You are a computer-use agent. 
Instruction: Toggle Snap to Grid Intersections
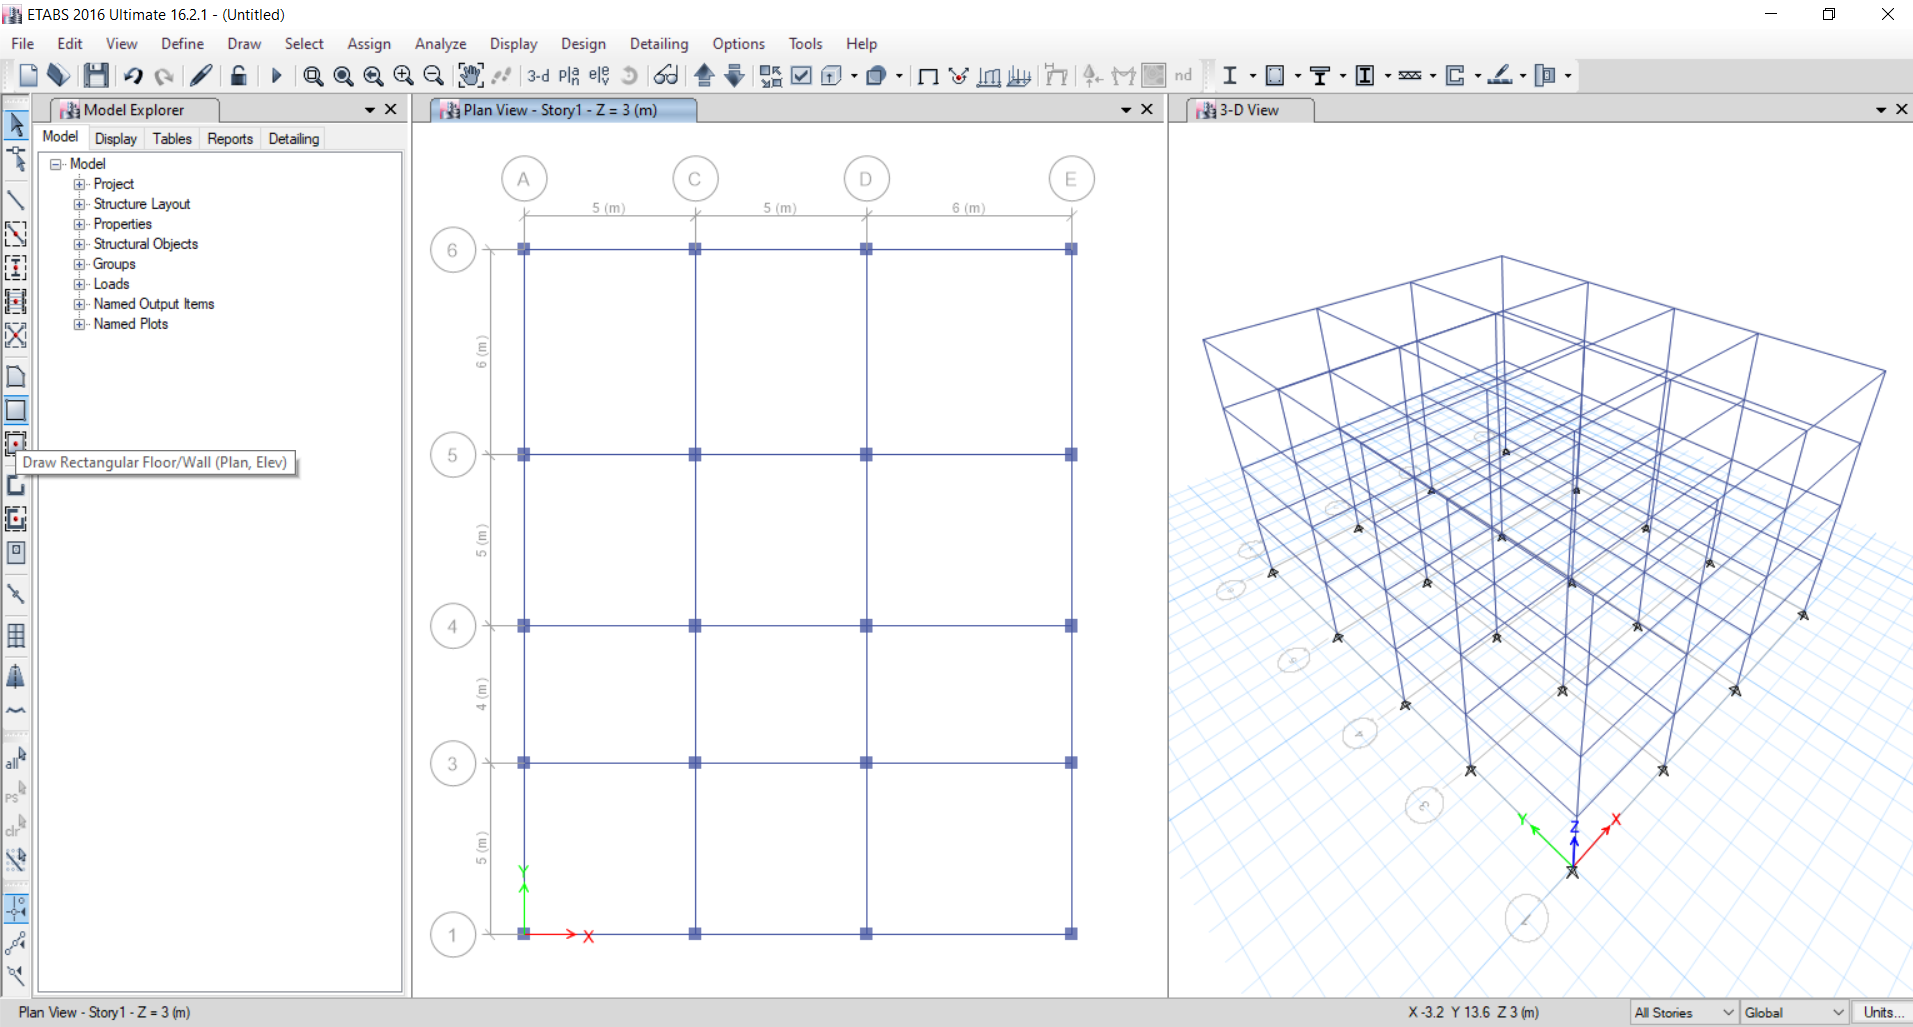coord(16,909)
